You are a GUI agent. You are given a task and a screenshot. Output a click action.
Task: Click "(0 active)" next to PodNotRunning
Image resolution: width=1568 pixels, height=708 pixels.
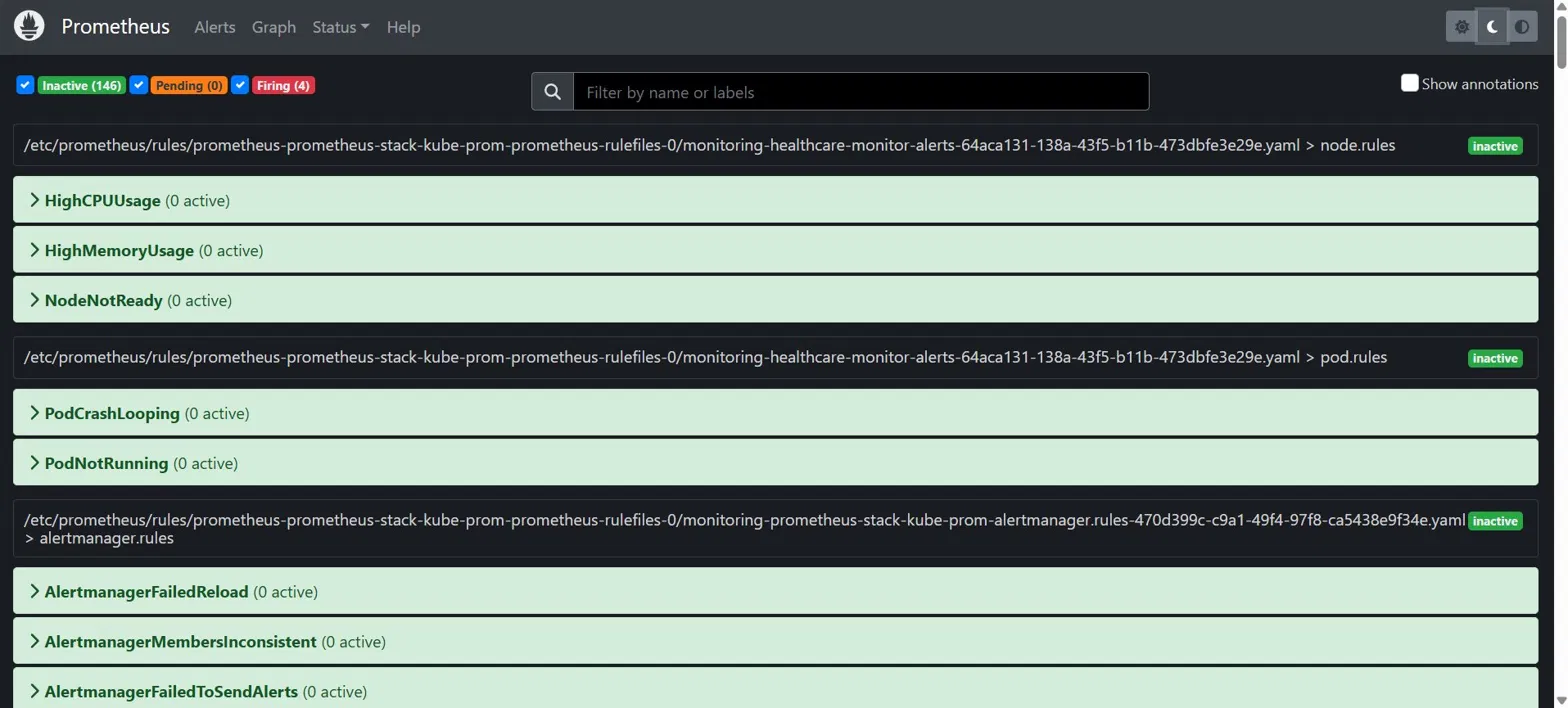[206, 464]
